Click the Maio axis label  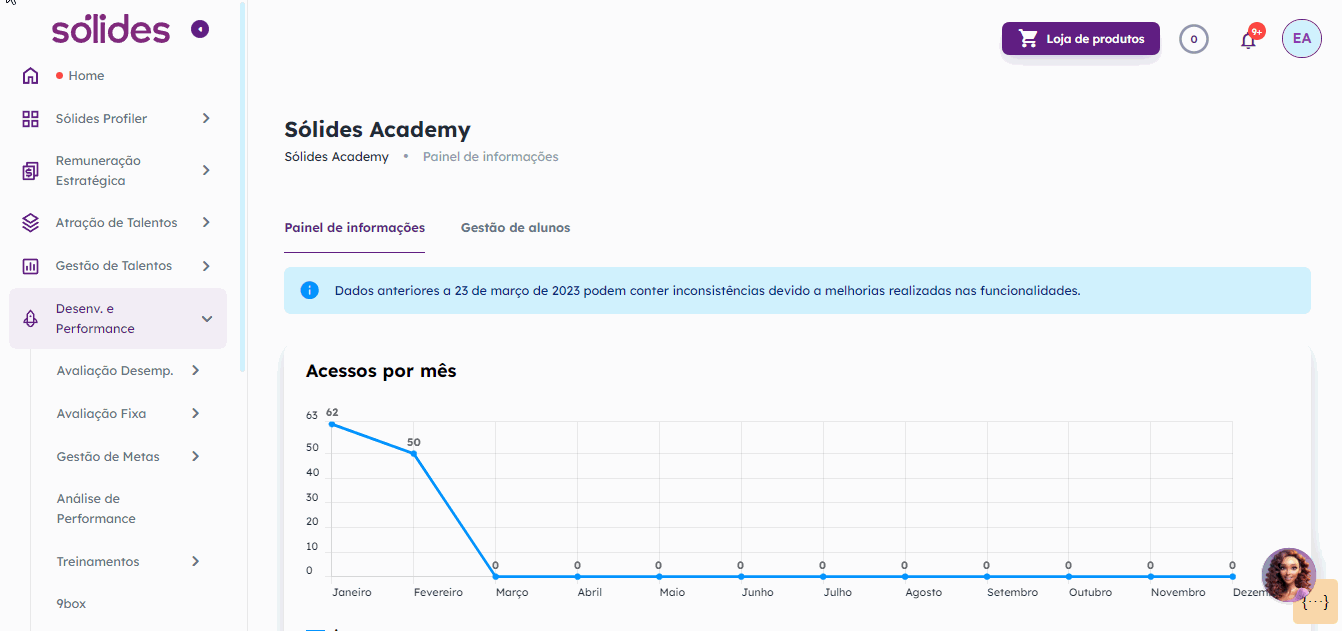point(672,593)
